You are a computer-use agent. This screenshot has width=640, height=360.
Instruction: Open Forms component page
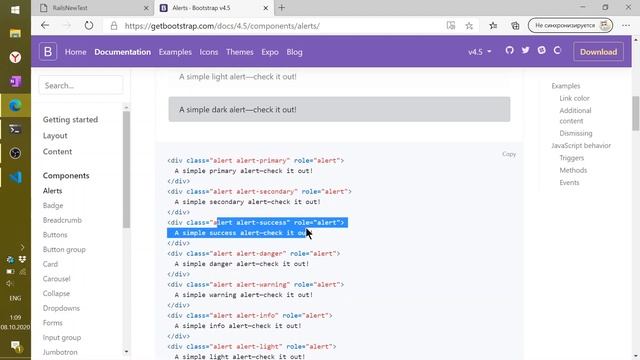tap(53, 323)
